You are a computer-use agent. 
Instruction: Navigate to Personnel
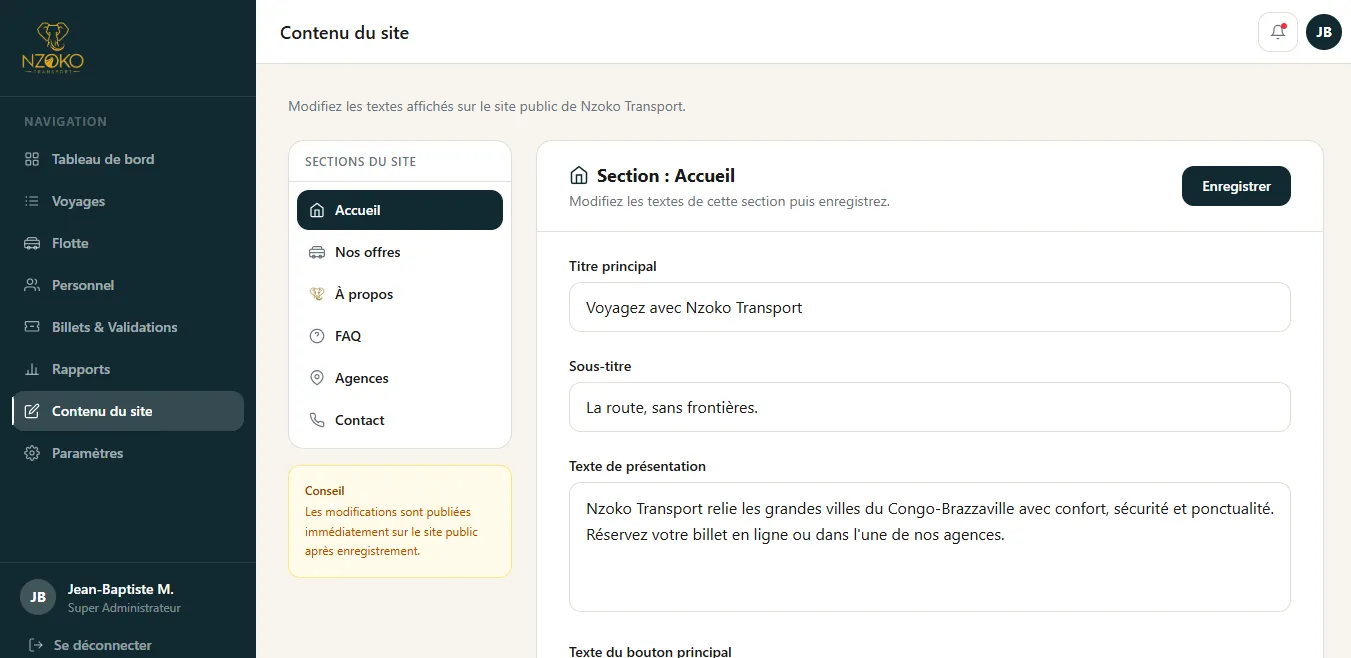[x=128, y=285]
